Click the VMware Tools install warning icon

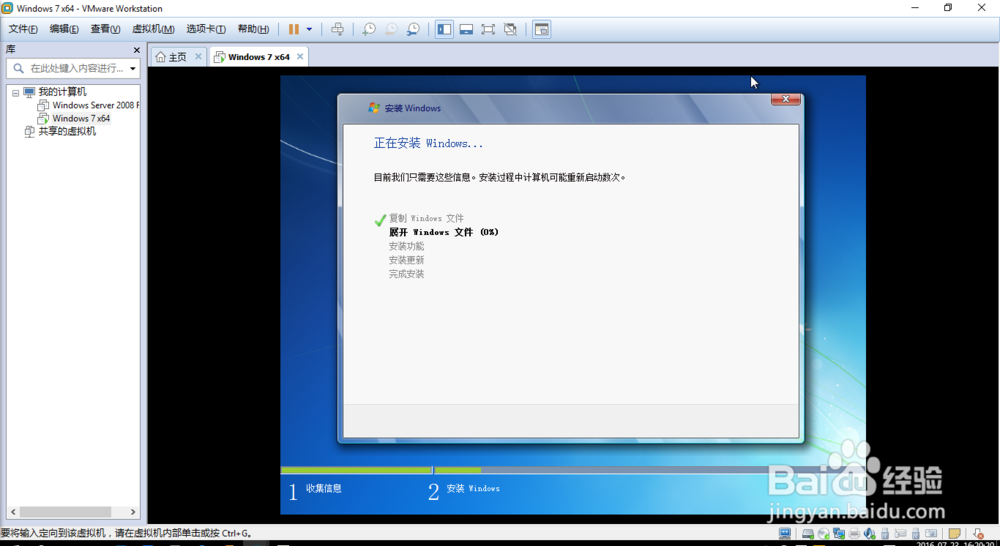tap(978, 533)
